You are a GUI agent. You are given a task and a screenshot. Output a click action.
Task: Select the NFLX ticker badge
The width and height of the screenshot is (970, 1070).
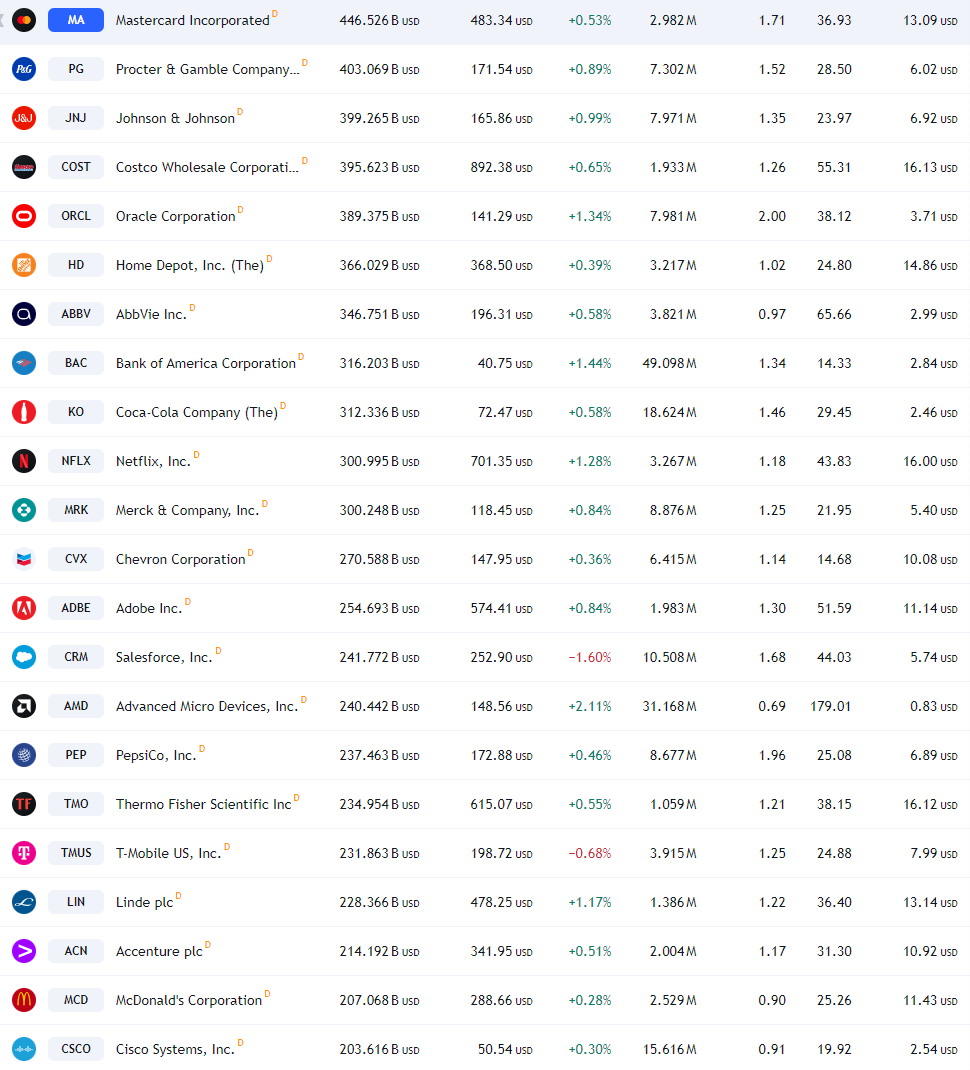click(76, 461)
